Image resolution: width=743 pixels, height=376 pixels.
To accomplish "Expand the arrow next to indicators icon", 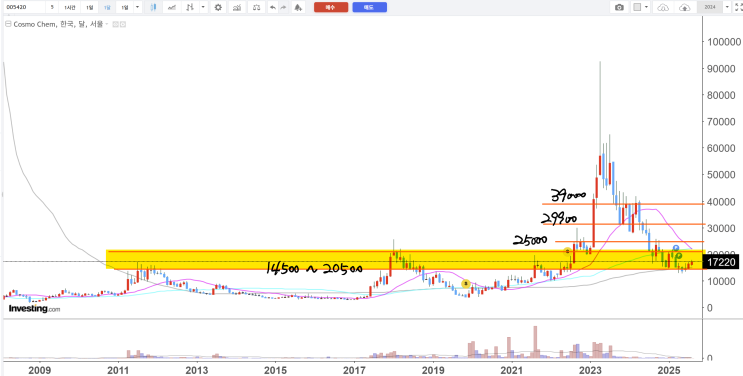I will coord(203,7).
